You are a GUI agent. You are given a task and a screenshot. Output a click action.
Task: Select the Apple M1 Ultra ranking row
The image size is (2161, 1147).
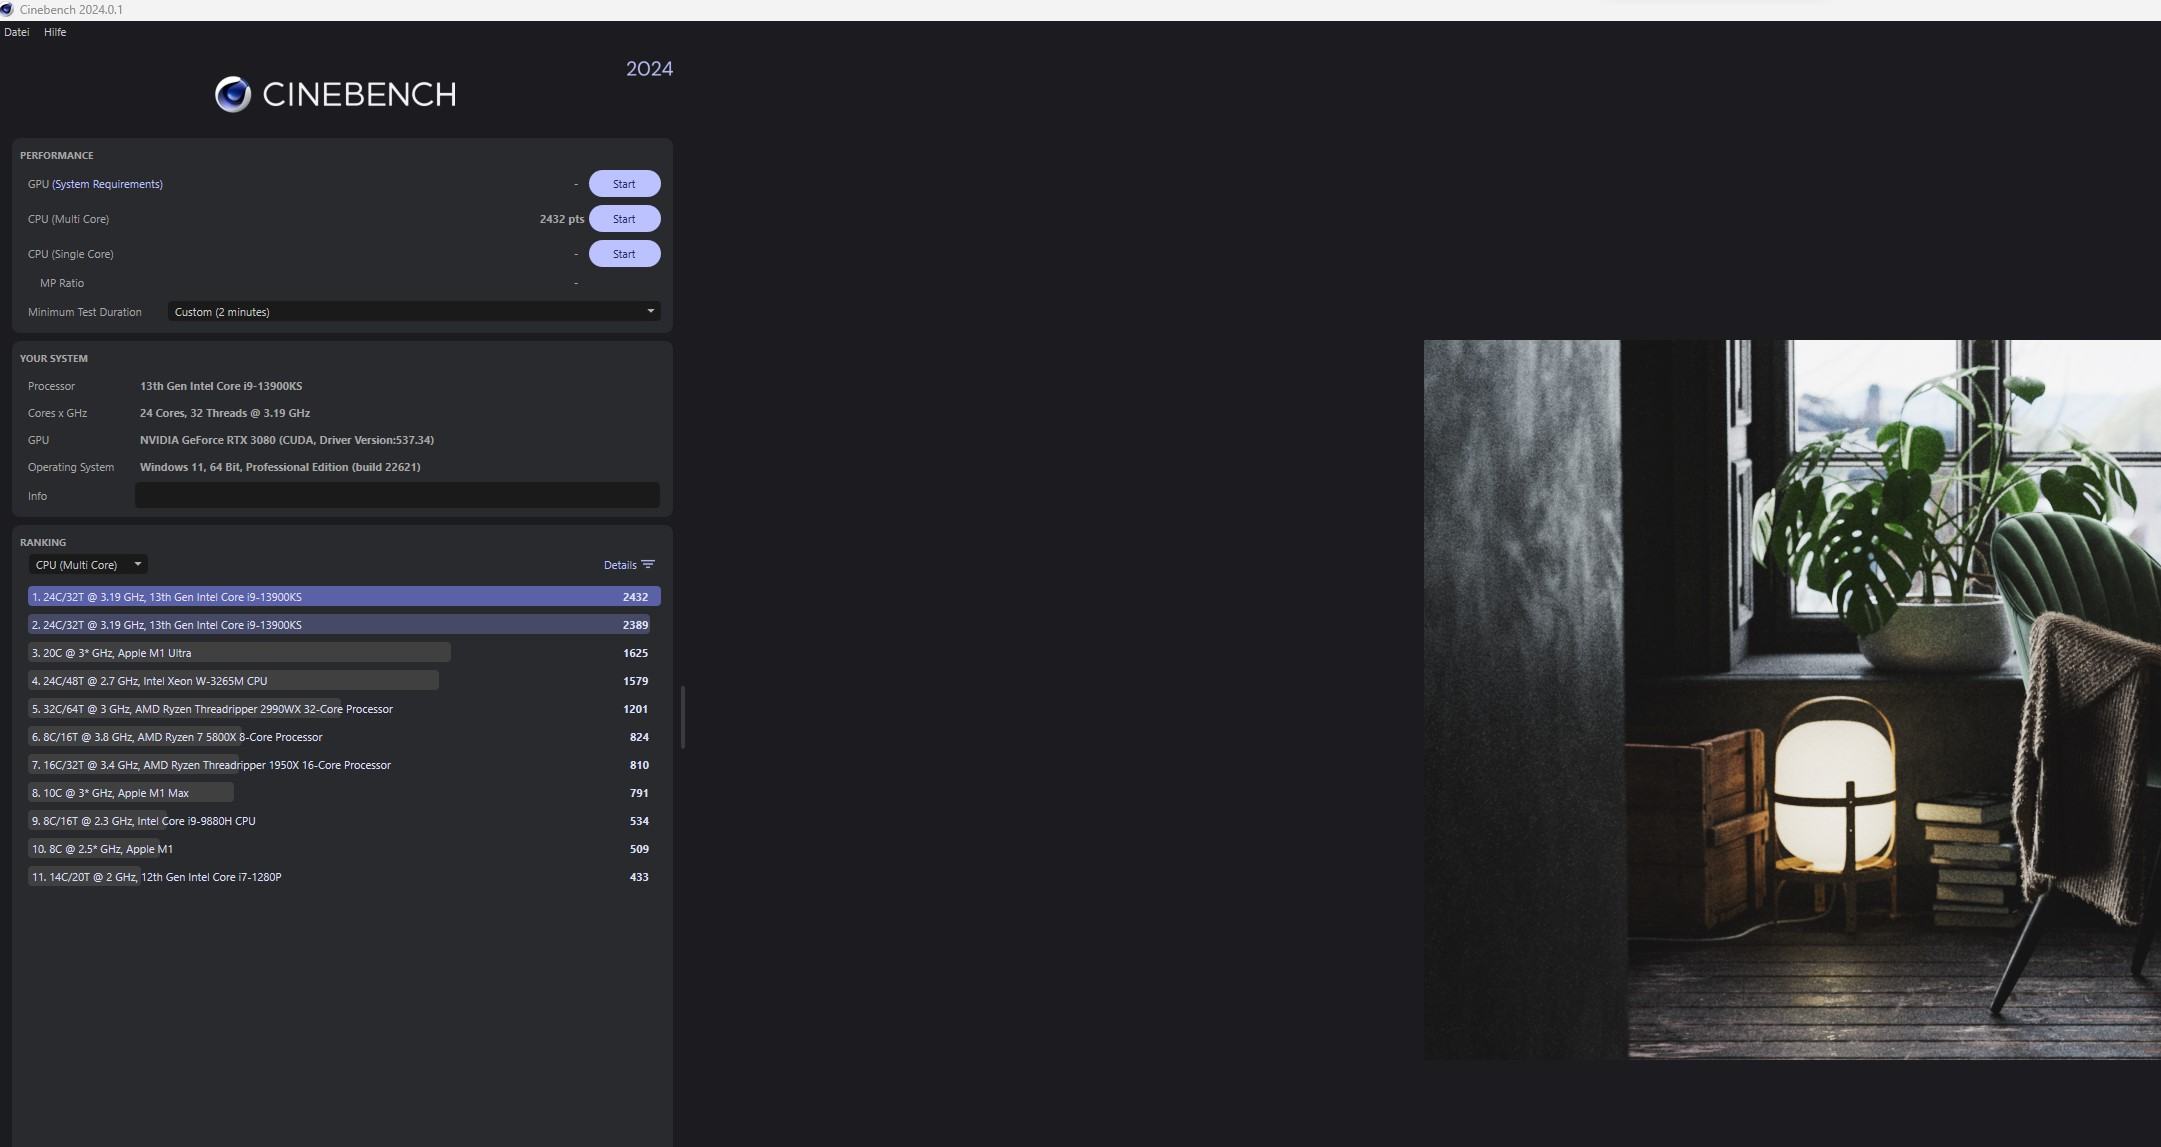tap(344, 653)
